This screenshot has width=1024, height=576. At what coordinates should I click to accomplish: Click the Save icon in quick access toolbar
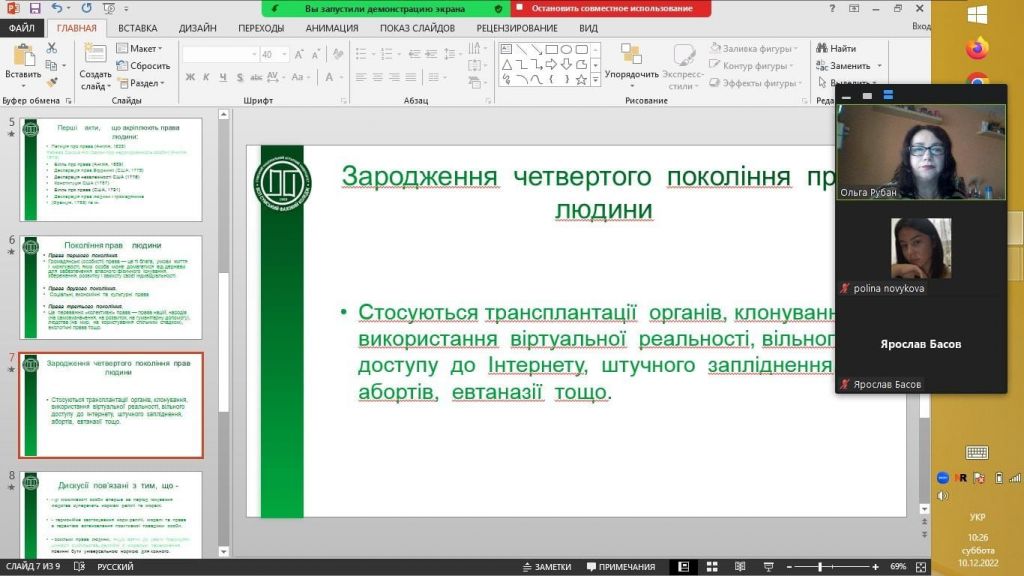(x=35, y=8)
